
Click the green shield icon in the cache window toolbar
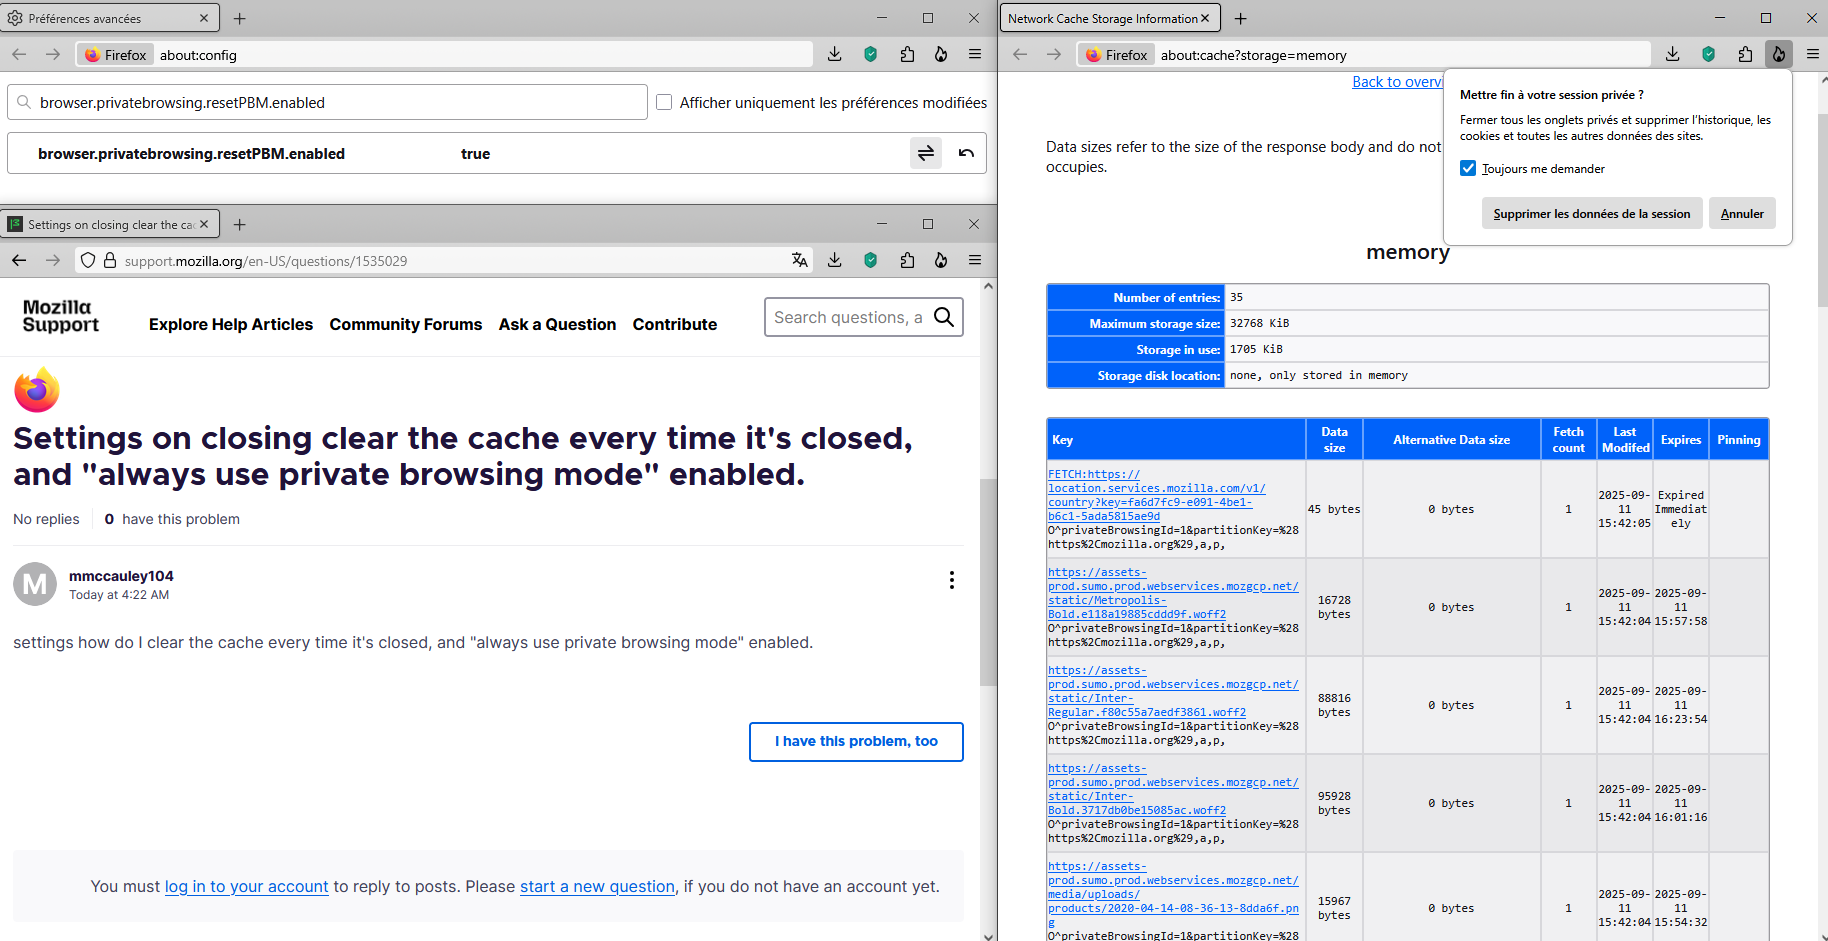pos(1709,54)
